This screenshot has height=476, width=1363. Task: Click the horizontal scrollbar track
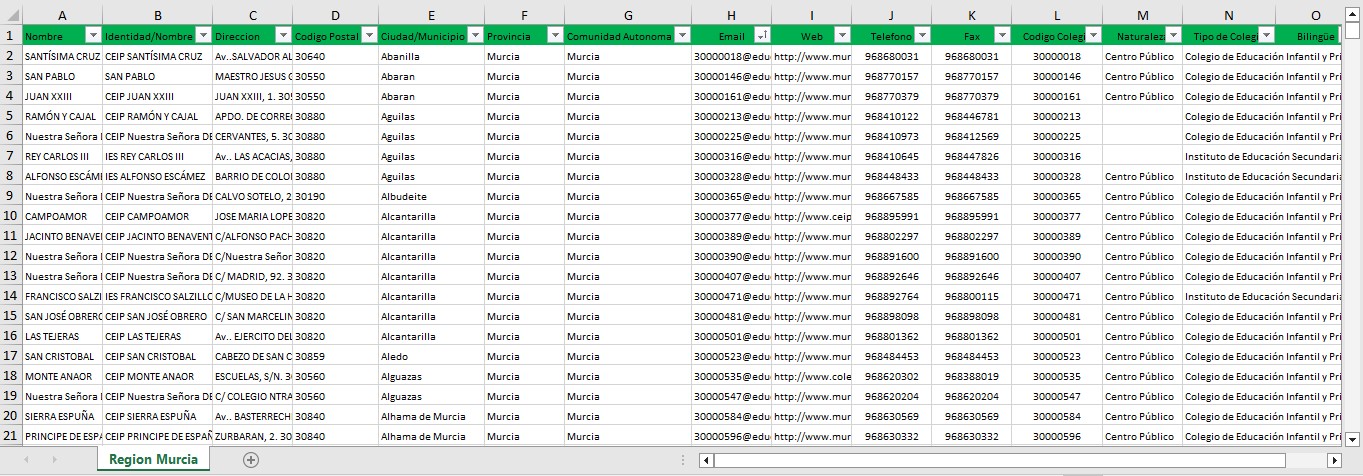[1020, 460]
